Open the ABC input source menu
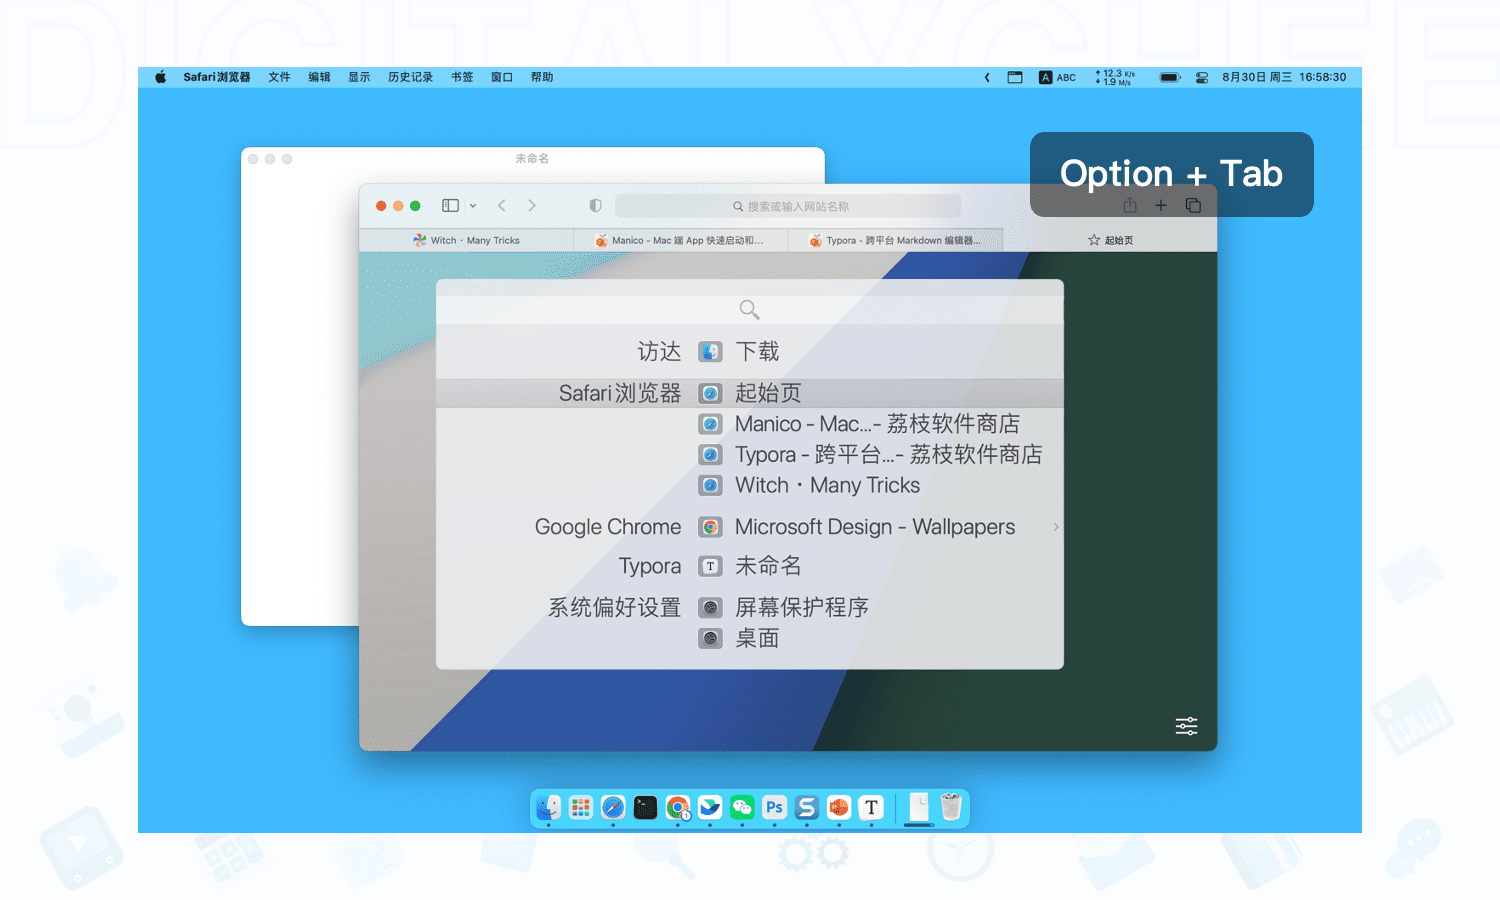This screenshot has height=900, width=1500. [1057, 77]
